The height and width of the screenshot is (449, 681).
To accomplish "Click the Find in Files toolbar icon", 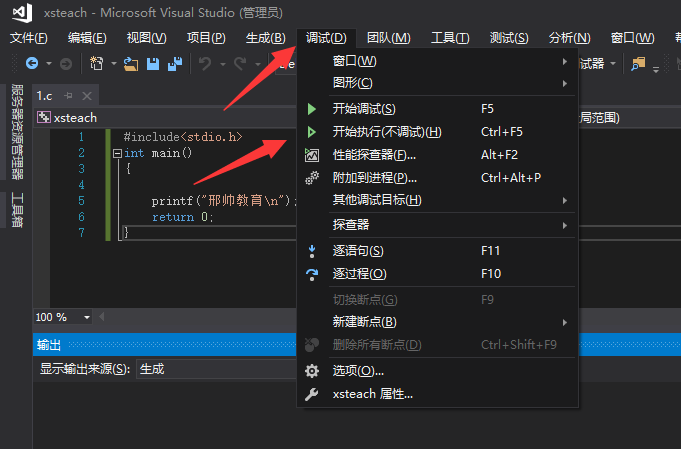I will 637,63.
